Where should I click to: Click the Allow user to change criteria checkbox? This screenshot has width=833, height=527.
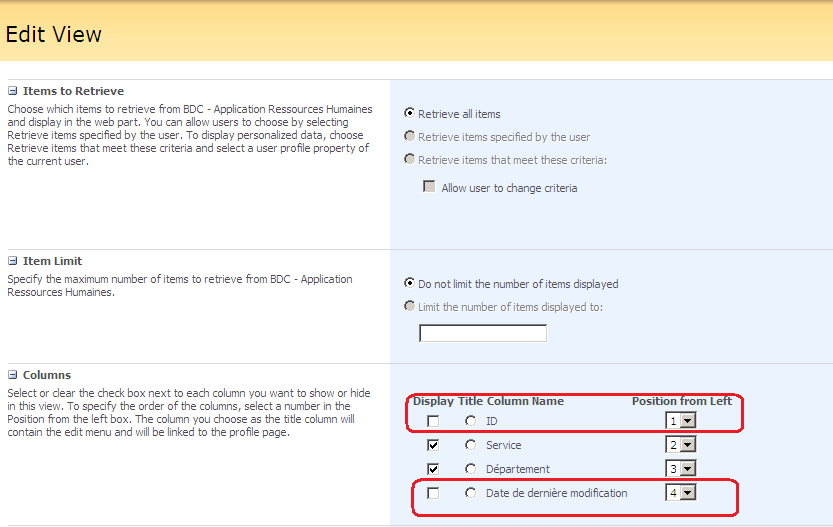[430, 187]
